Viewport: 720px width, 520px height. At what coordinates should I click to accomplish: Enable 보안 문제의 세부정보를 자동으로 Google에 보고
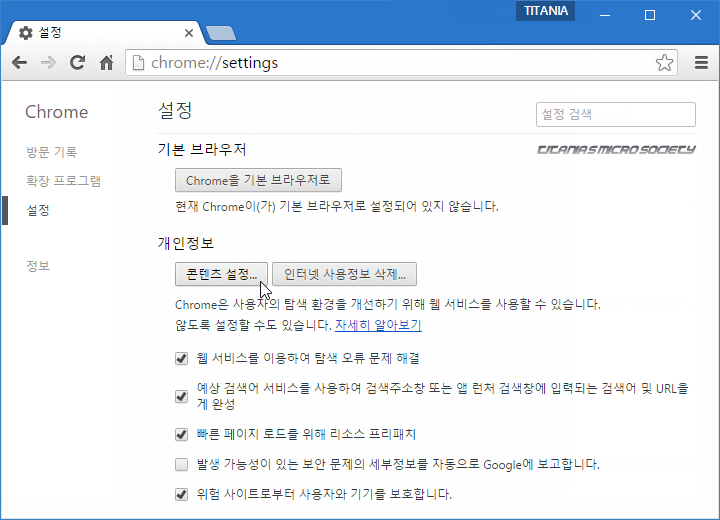click(x=181, y=464)
